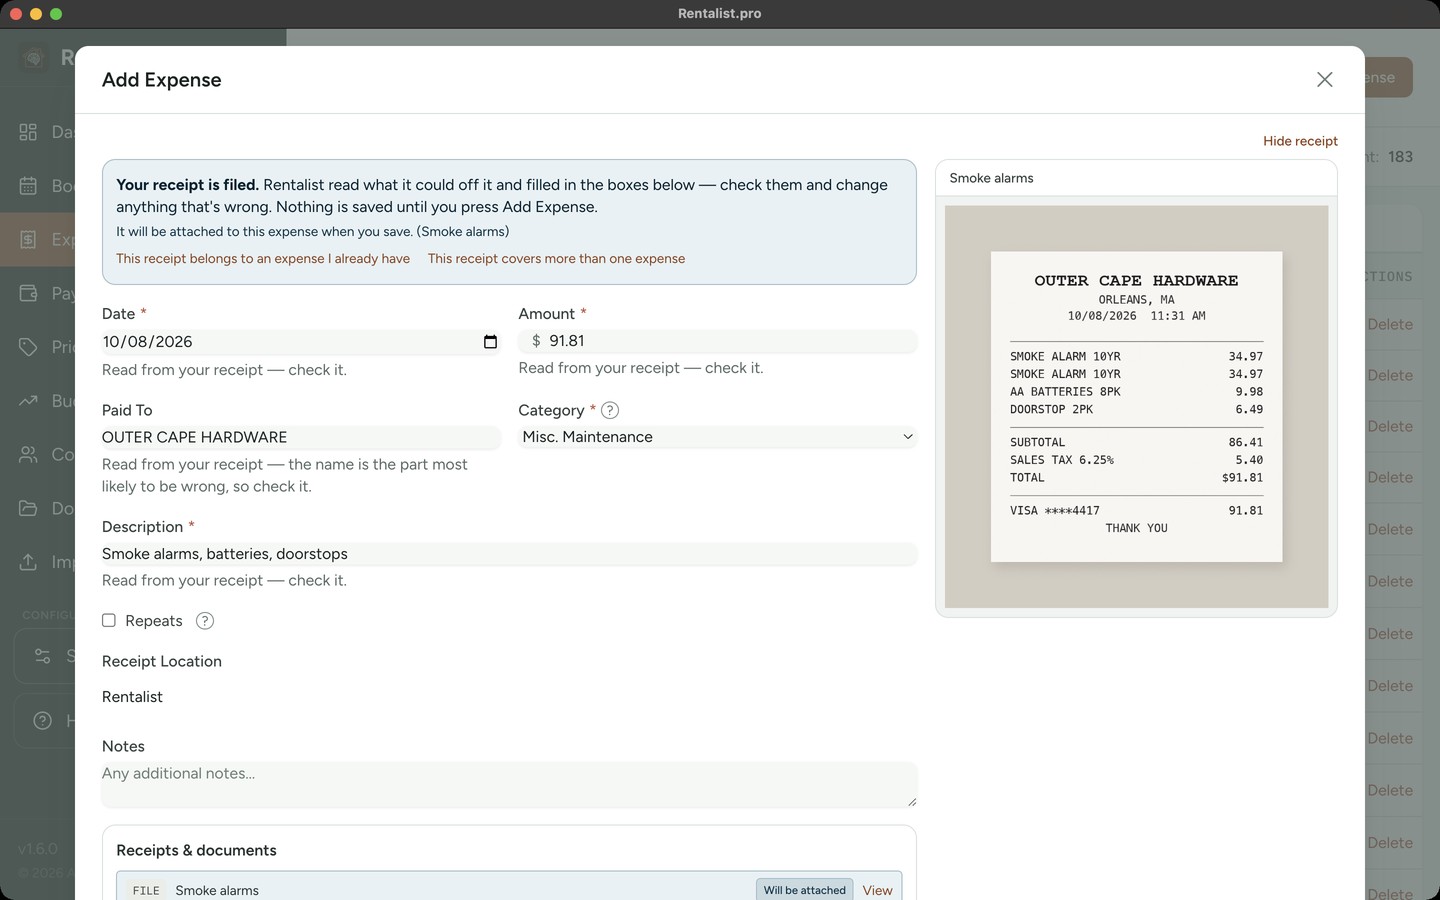
Task: Edit the Amount field
Action: click(x=717, y=341)
